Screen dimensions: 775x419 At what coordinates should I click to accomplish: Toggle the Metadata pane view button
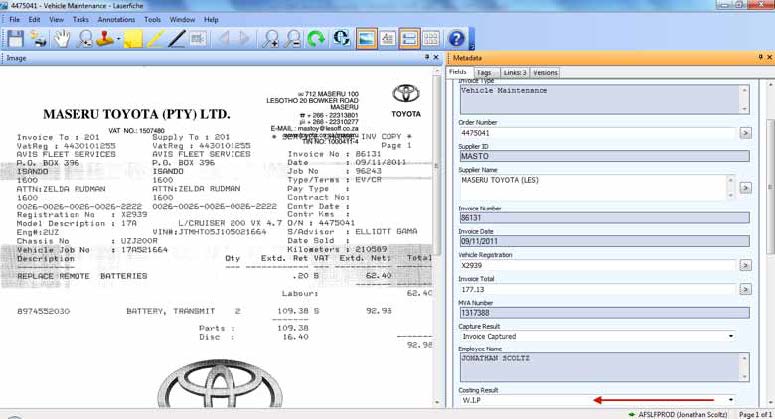pos(409,39)
